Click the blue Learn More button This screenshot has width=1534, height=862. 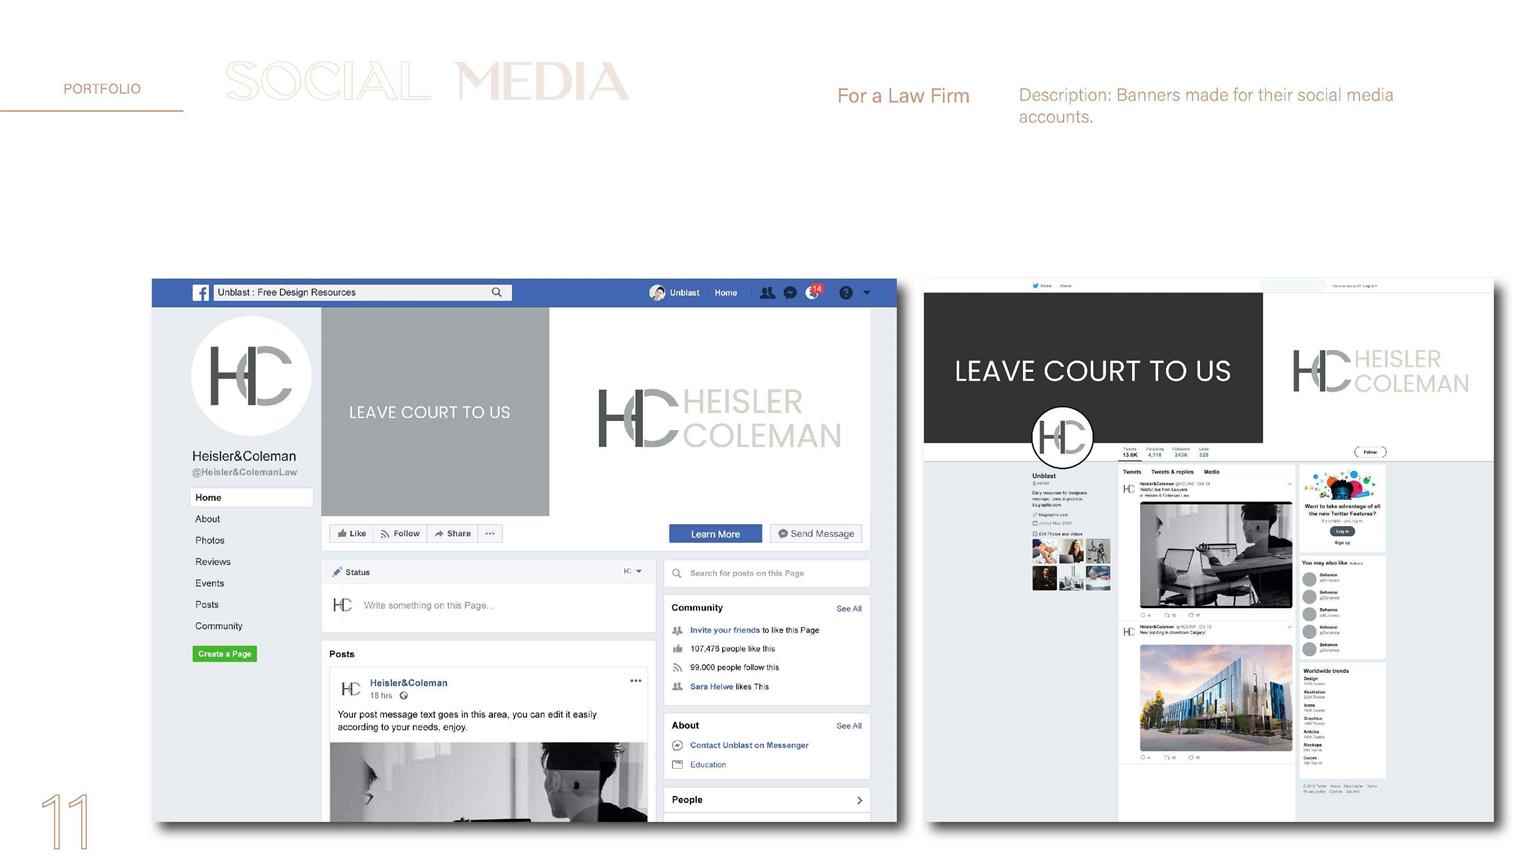715,534
